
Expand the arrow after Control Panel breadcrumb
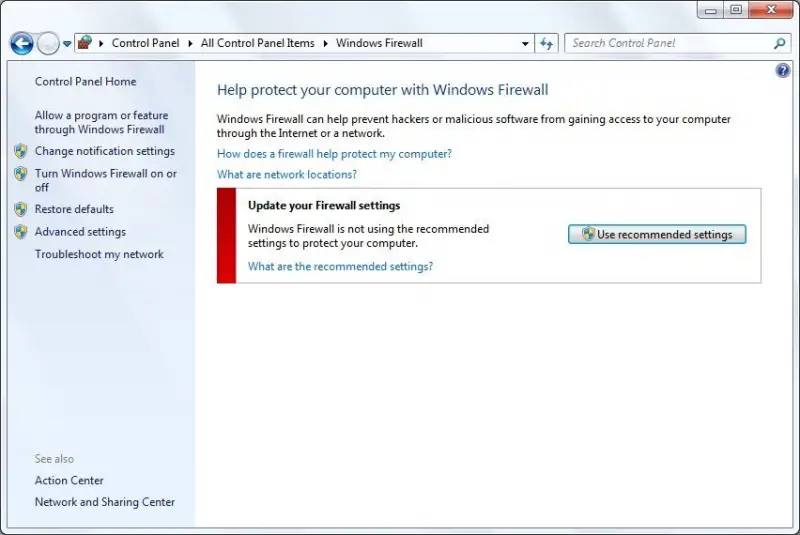pos(190,43)
